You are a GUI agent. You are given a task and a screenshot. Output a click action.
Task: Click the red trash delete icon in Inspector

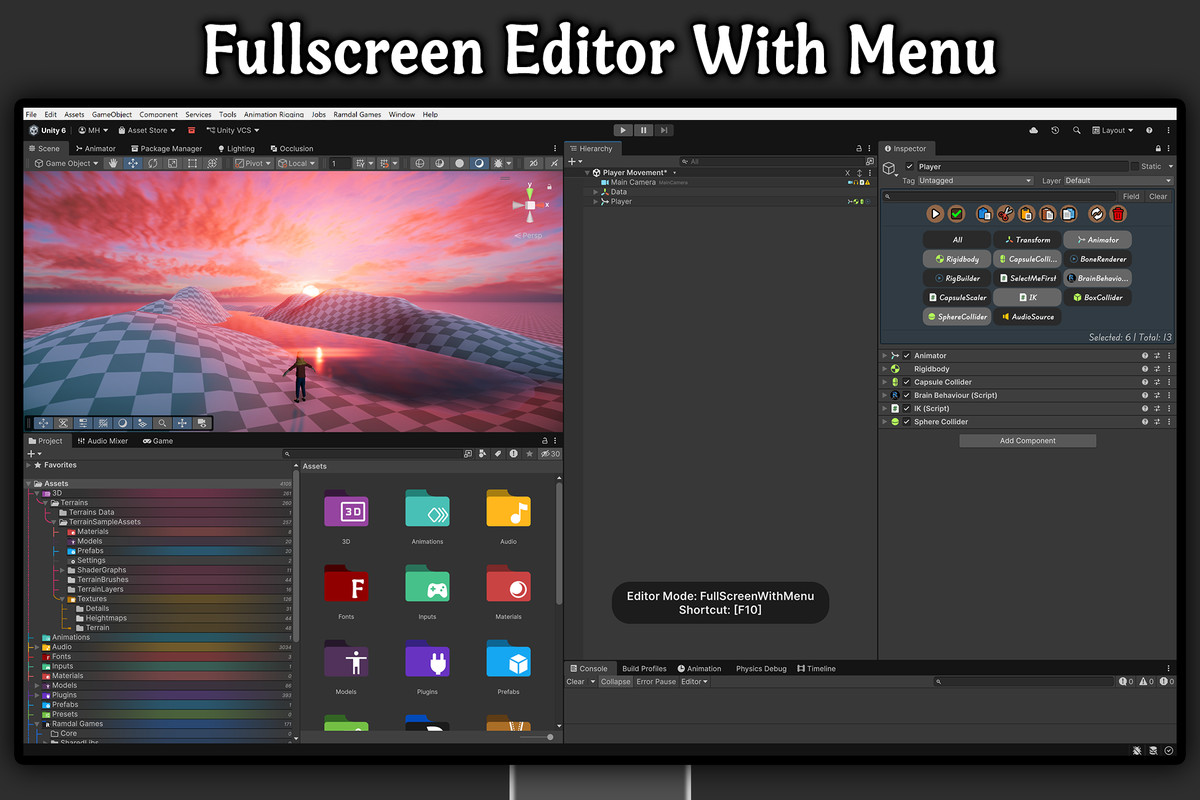(1118, 213)
